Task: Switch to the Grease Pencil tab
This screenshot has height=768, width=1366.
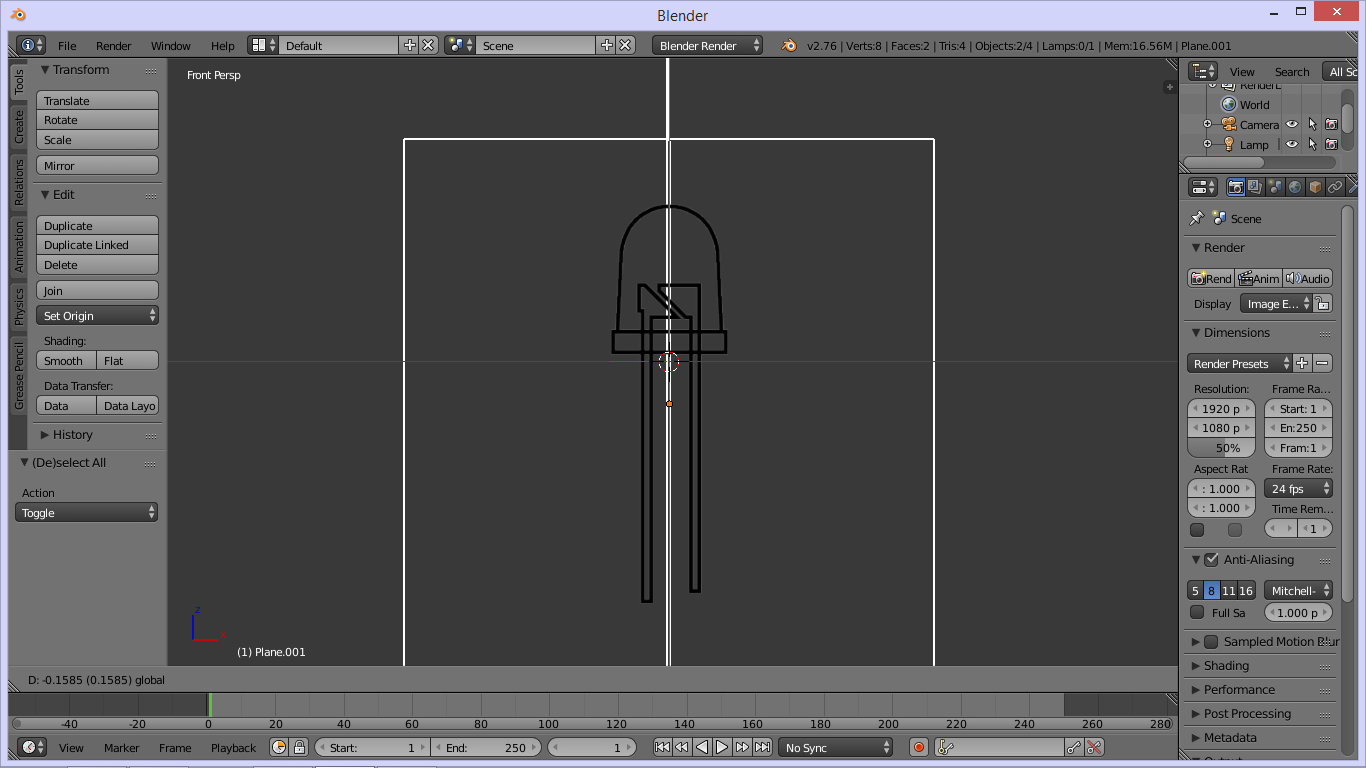Action: (x=18, y=375)
